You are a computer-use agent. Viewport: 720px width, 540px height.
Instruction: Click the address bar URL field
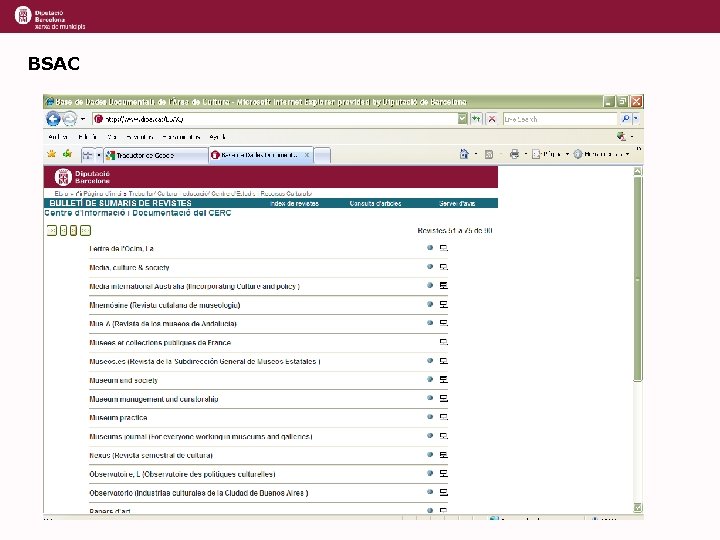[x=275, y=119]
